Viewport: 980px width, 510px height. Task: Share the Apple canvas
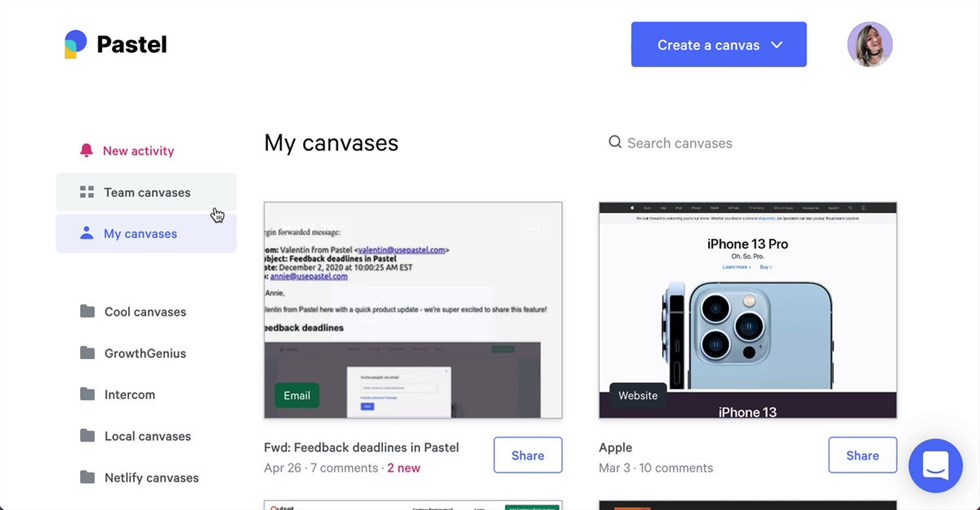(x=862, y=455)
